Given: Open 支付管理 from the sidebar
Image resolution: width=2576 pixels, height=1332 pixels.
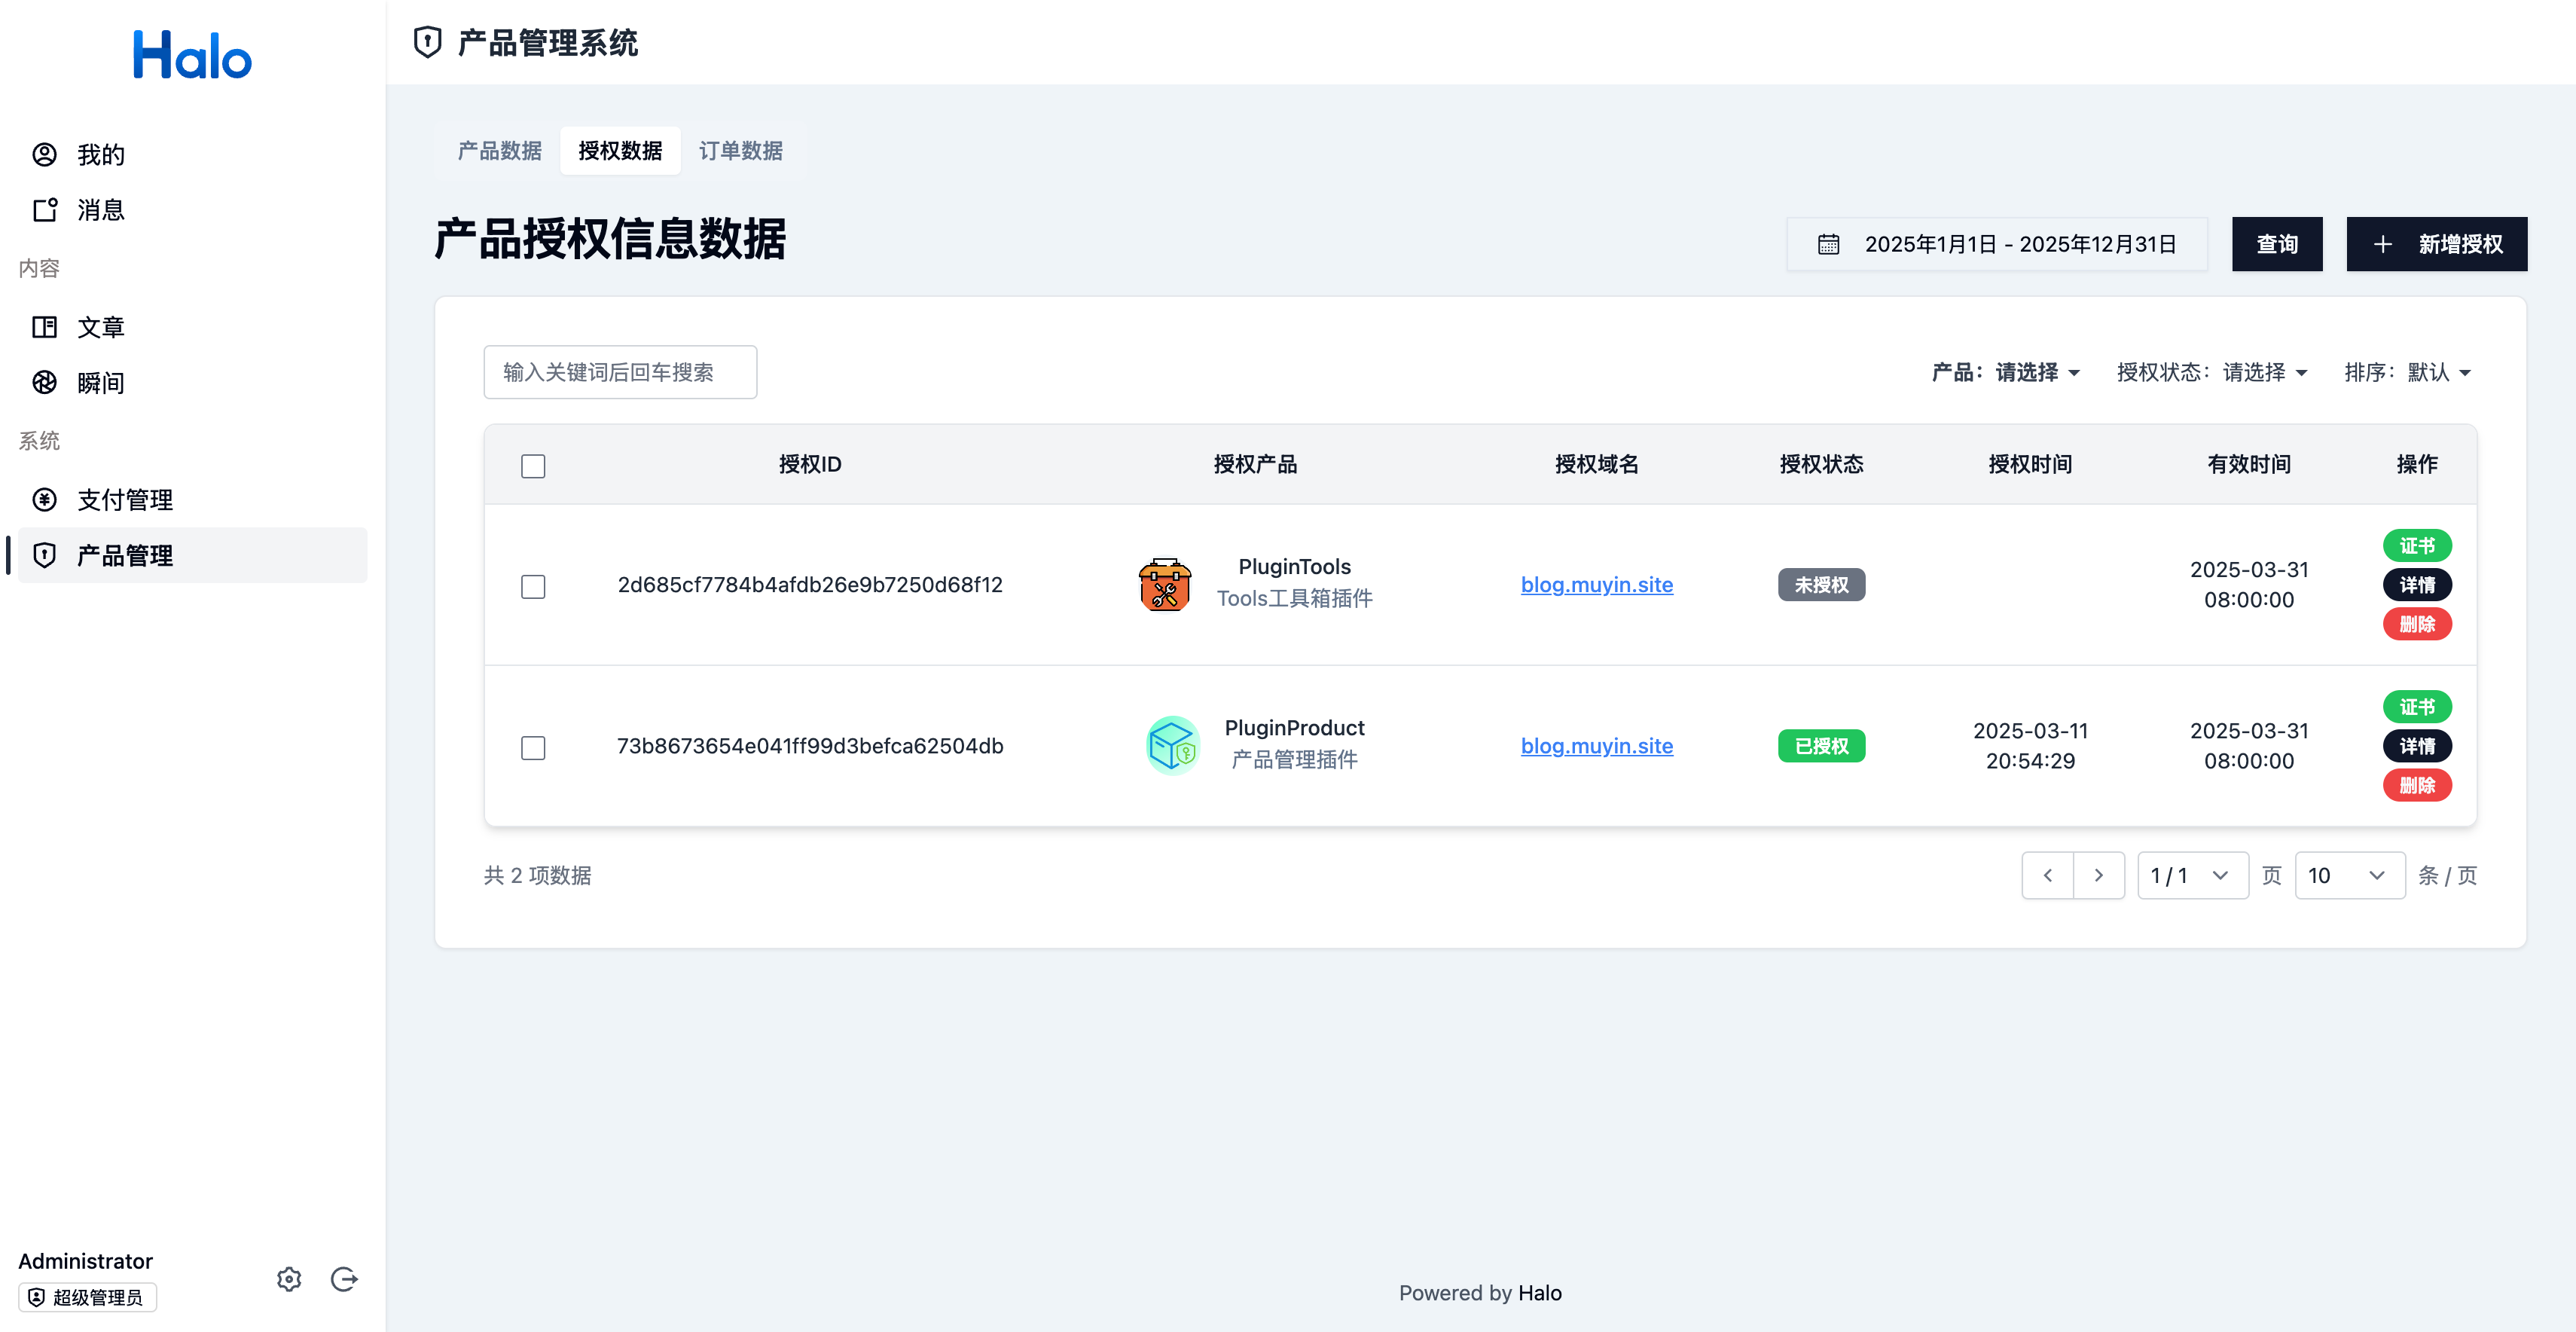Looking at the screenshot, I should (124, 499).
